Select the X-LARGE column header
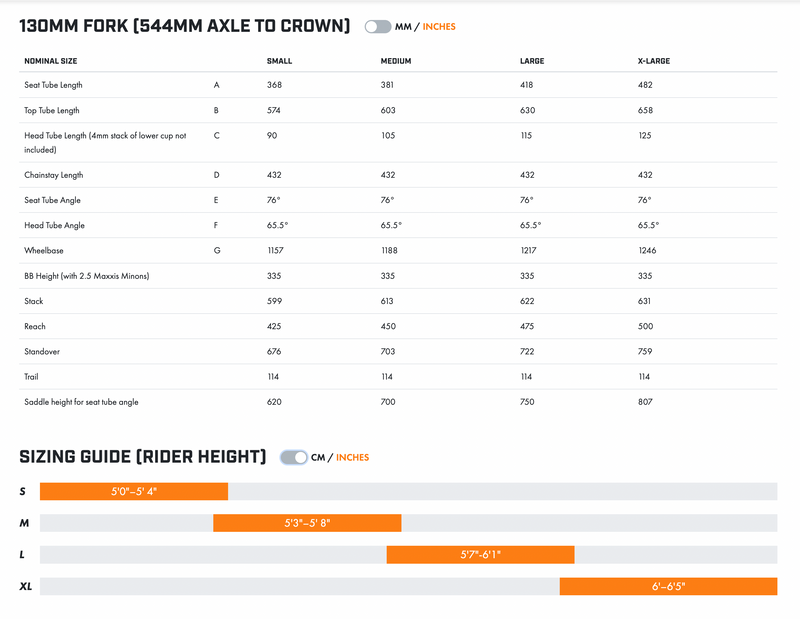 pyautogui.click(x=653, y=61)
